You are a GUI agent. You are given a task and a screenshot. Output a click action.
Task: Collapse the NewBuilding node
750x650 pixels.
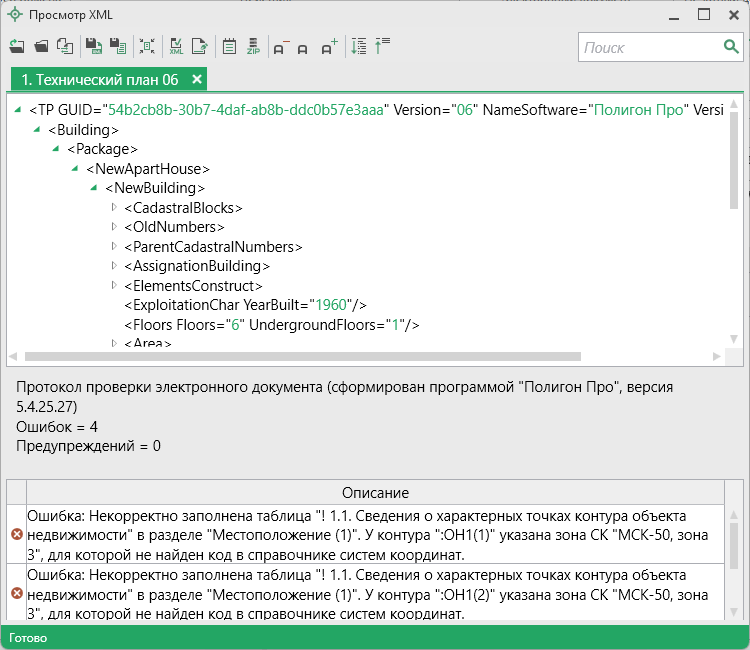coord(94,188)
